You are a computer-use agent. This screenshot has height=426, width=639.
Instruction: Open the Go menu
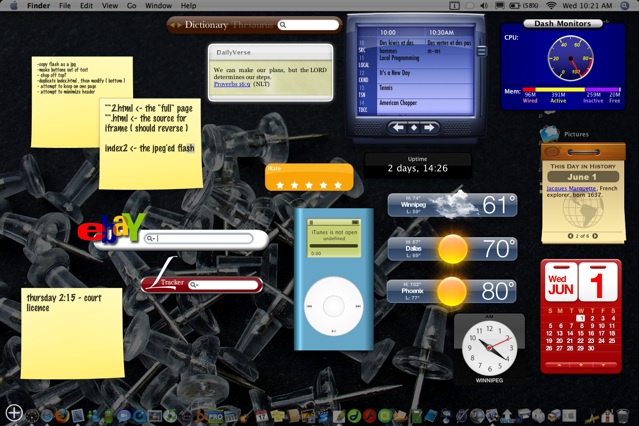(x=131, y=6)
